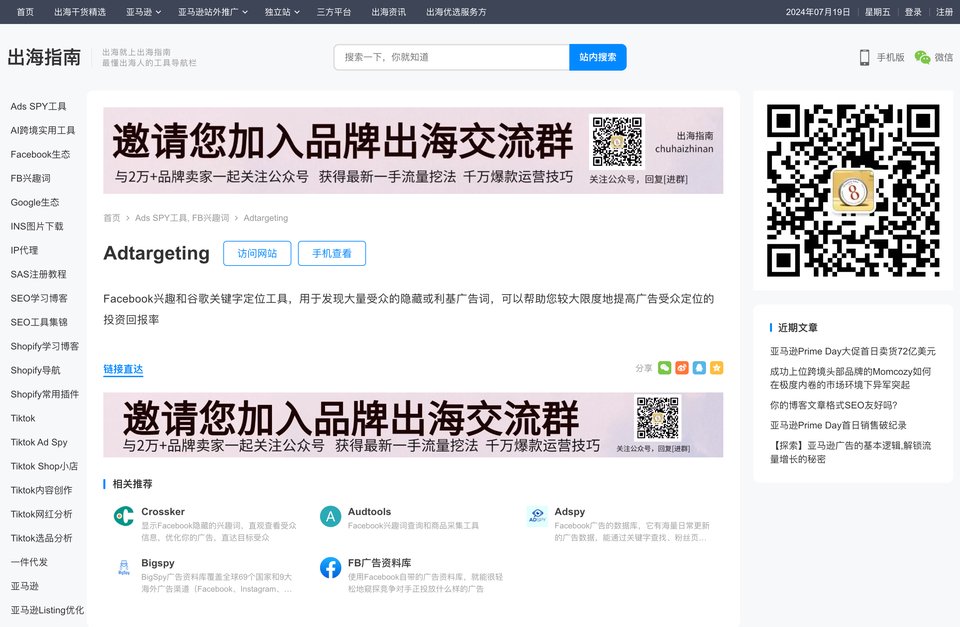
Task: Click the 访问网站 button
Action: click(257, 253)
